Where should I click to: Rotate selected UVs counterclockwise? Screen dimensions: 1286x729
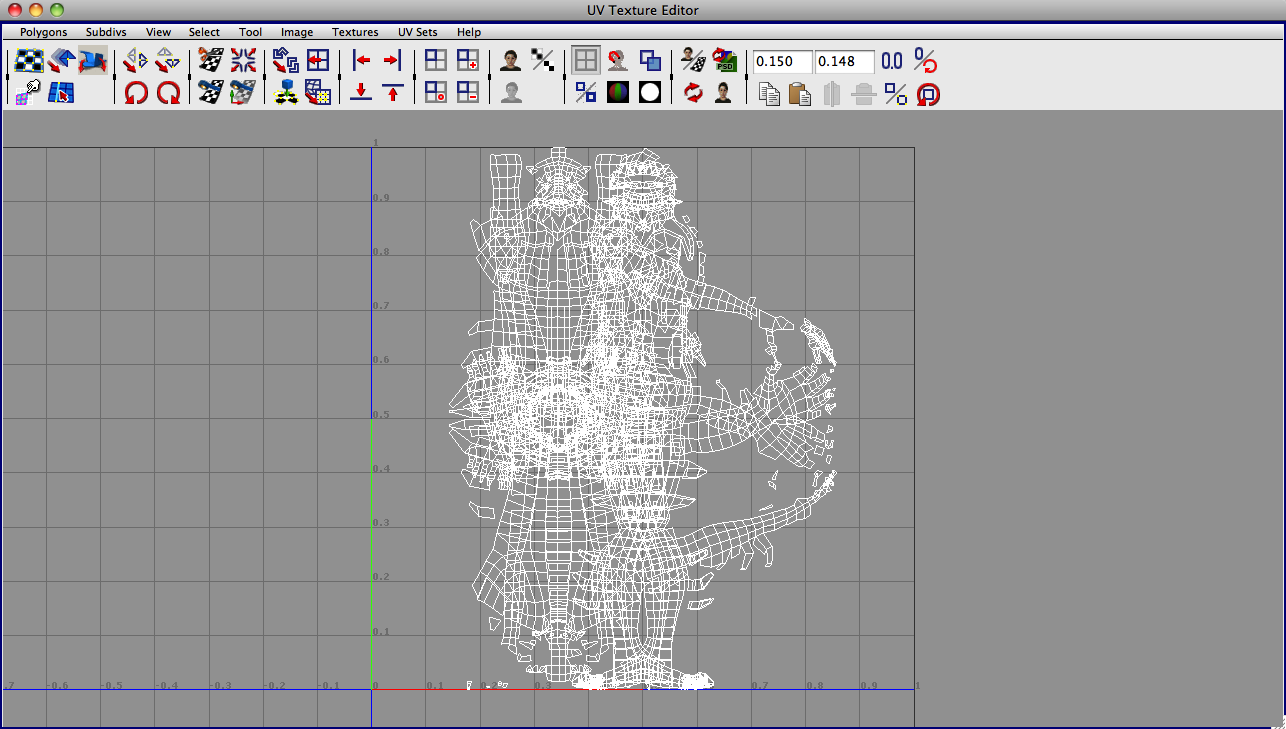pyautogui.click(x=136, y=92)
